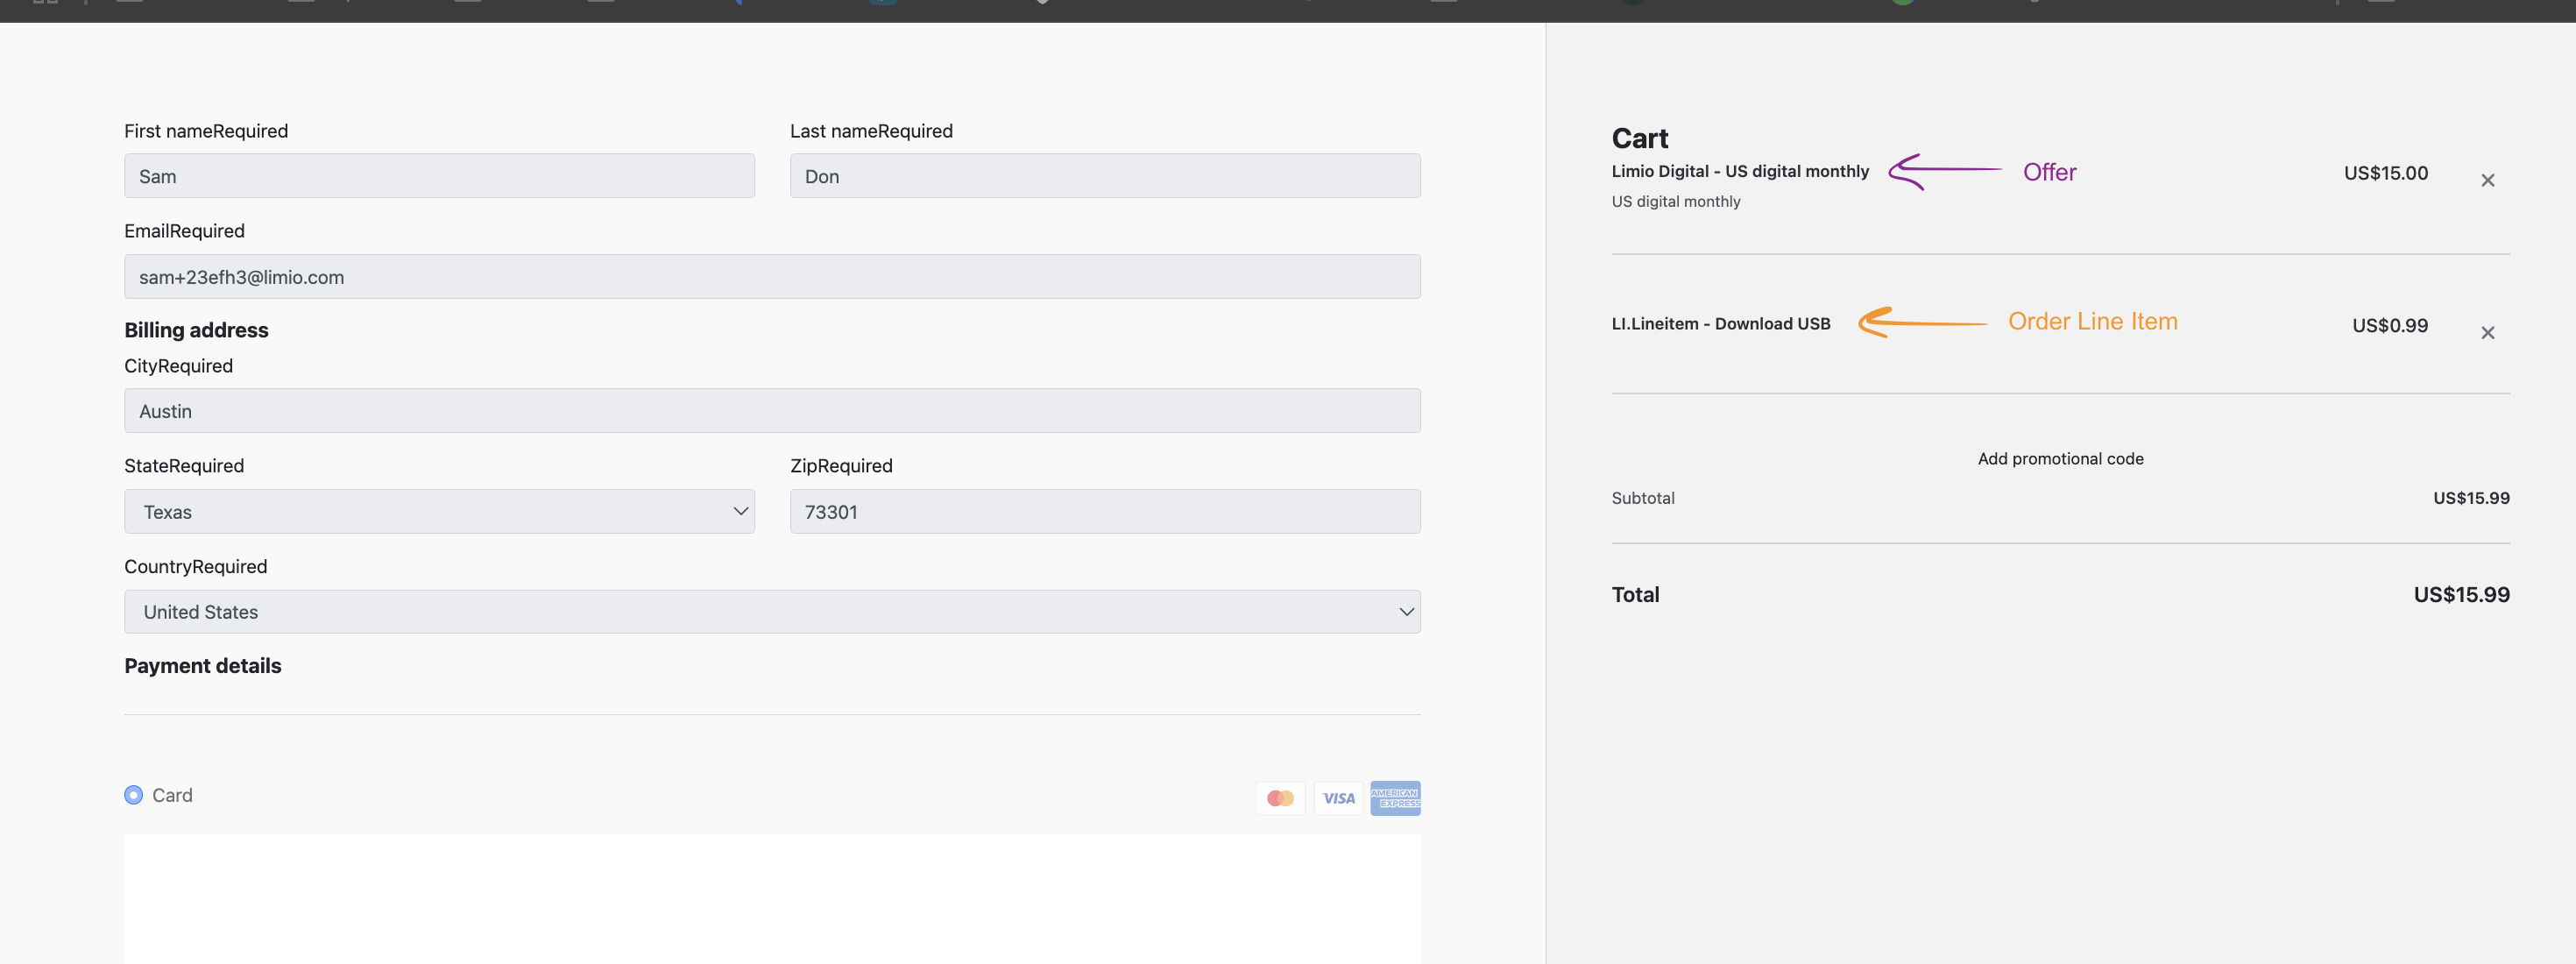Click the LI.Lineitem - Download USB item

point(1720,324)
